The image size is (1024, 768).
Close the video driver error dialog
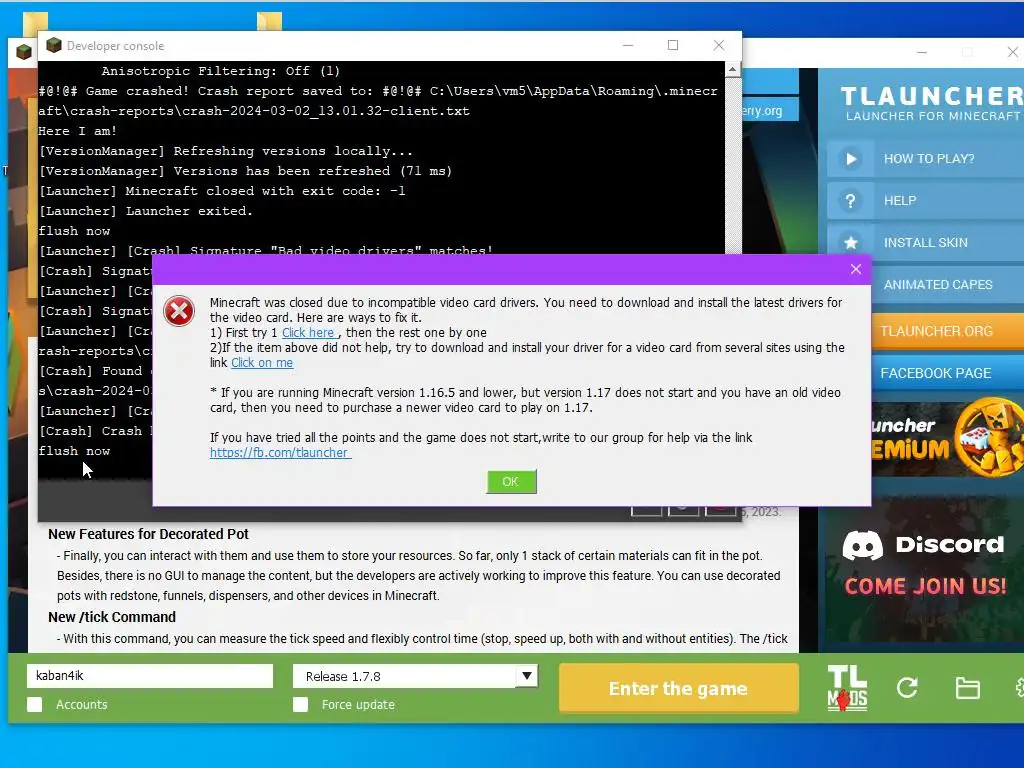(x=856, y=269)
